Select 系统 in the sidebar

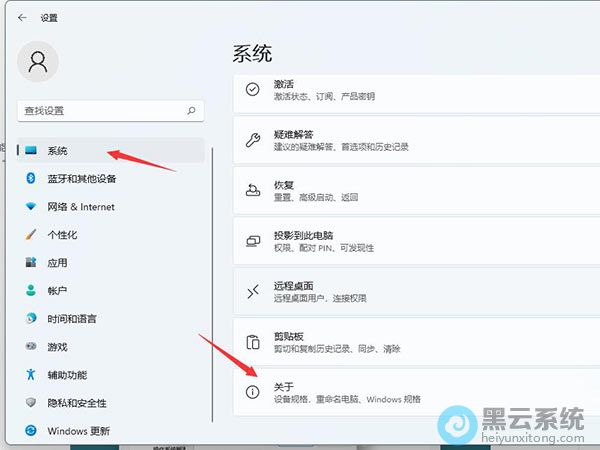58,150
